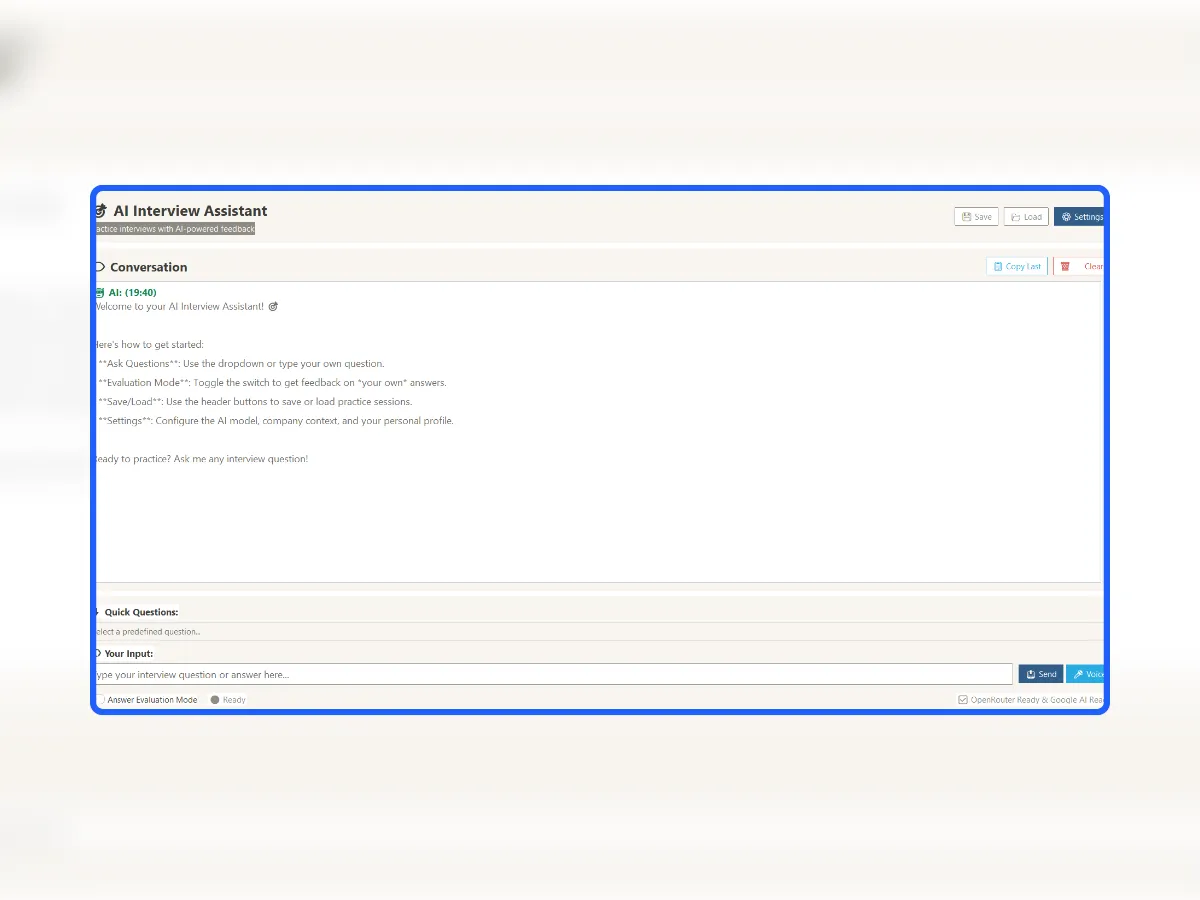Viewport: 1200px width, 900px height.
Task: Click the line about Evaluation Mode toggle
Action: 271,383
